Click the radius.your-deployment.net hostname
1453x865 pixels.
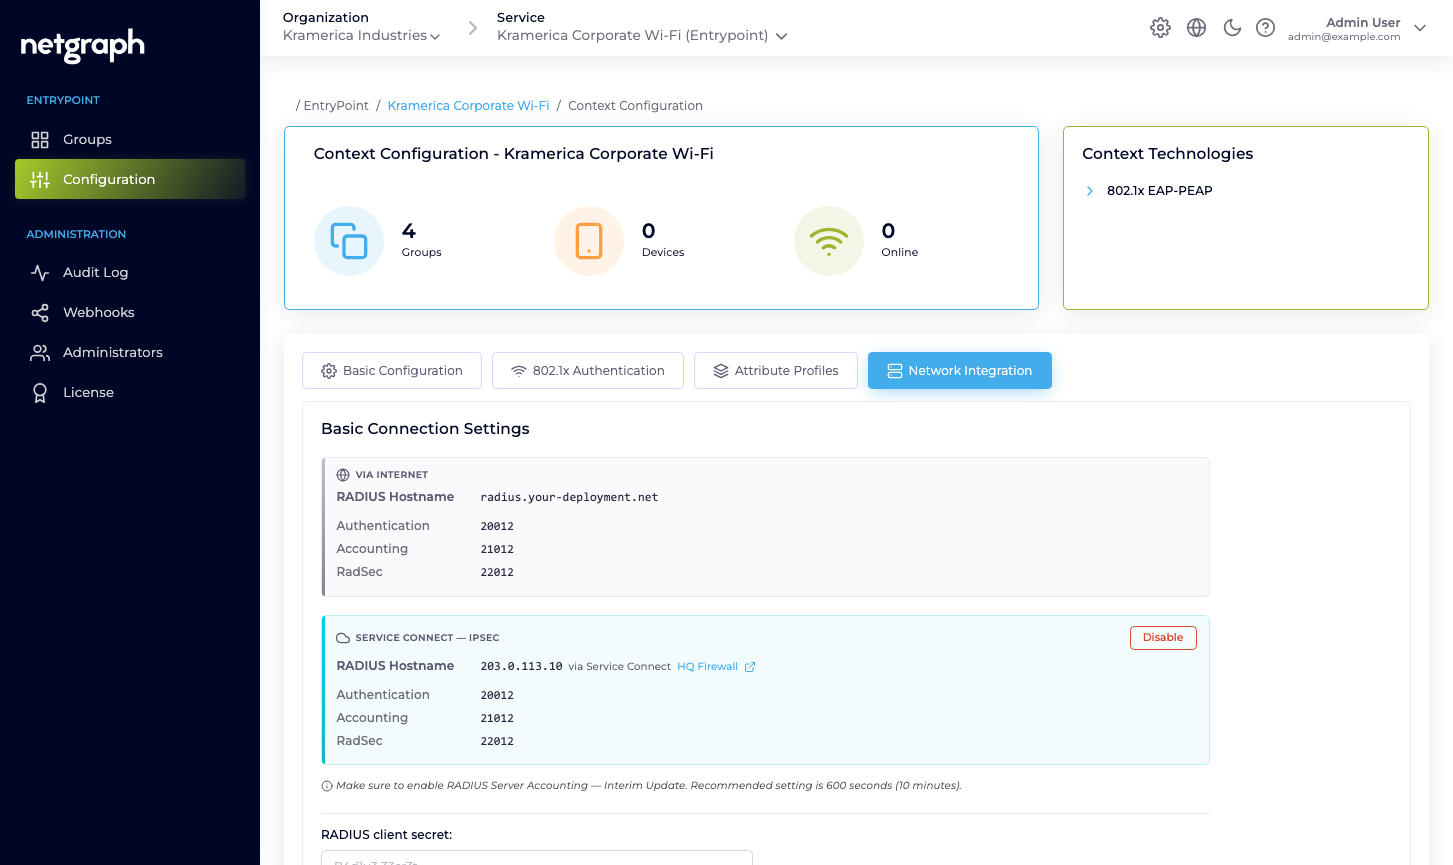(569, 497)
